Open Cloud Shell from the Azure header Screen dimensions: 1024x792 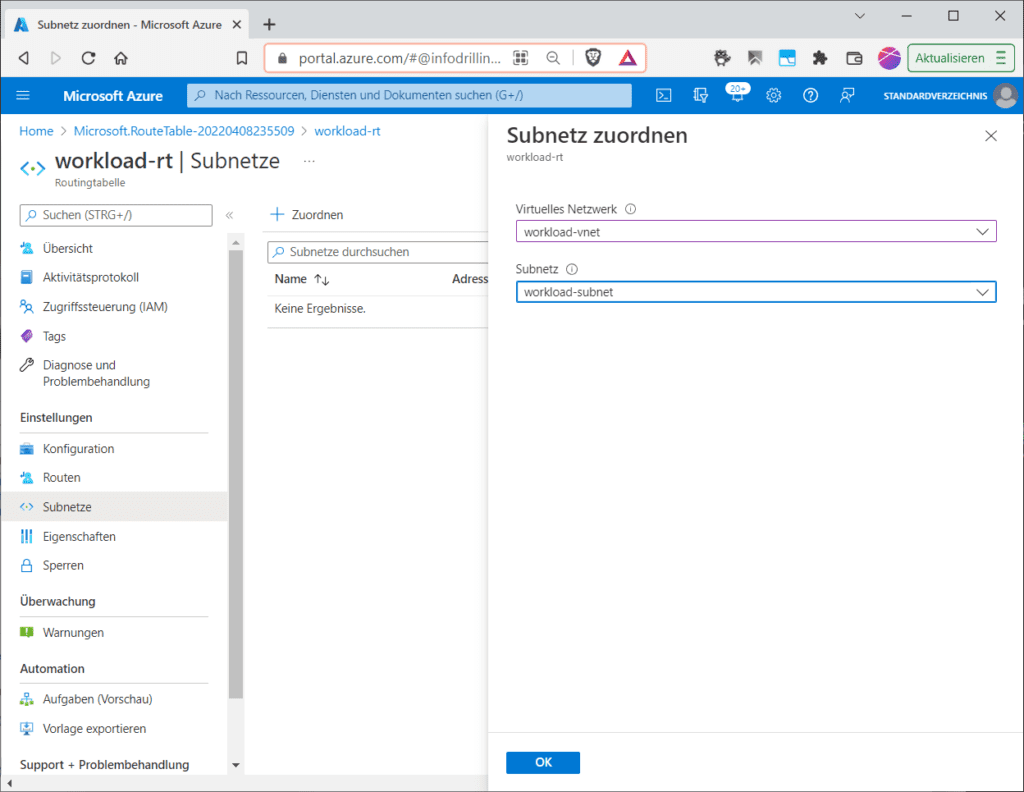664,95
